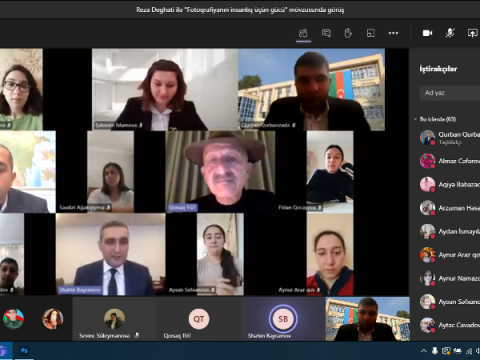Image resolution: width=480 pixels, height=360 pixels.
Task: Click the meeting title text at top
Action: [240, 10]
